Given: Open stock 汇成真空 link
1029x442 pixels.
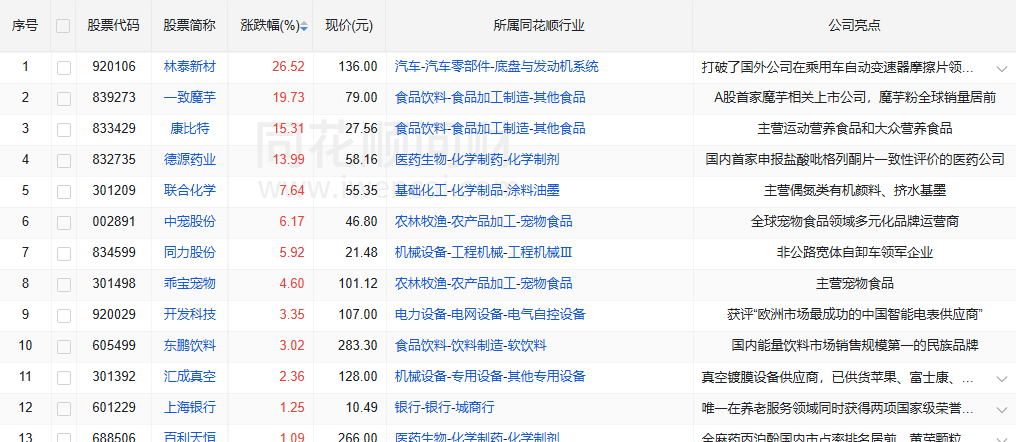Looking at the screenshot, I should click(x=190, y=376).
